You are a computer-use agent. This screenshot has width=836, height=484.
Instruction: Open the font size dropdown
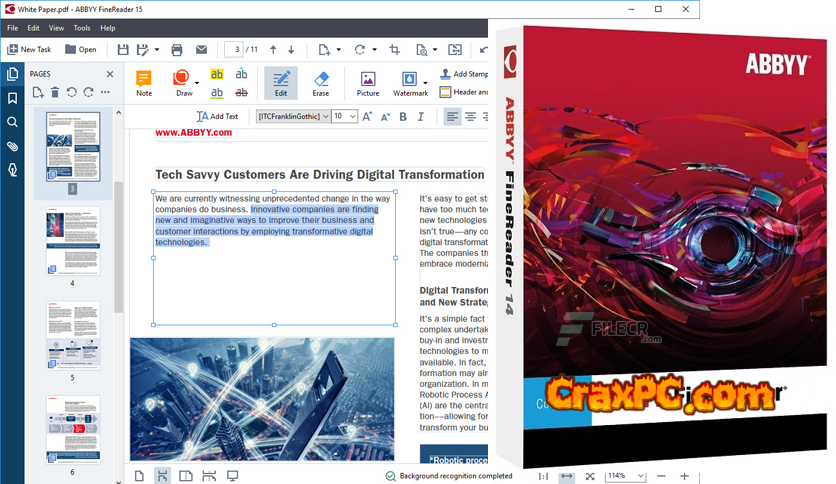[x=345, y=116]
